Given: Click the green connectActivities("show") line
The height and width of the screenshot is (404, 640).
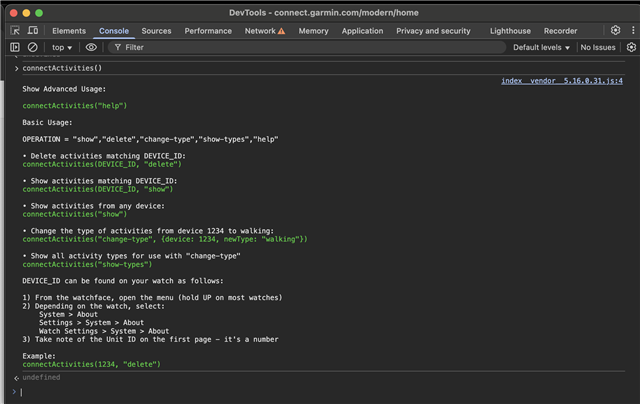Looking at the screenshot, I should point(75,214).
